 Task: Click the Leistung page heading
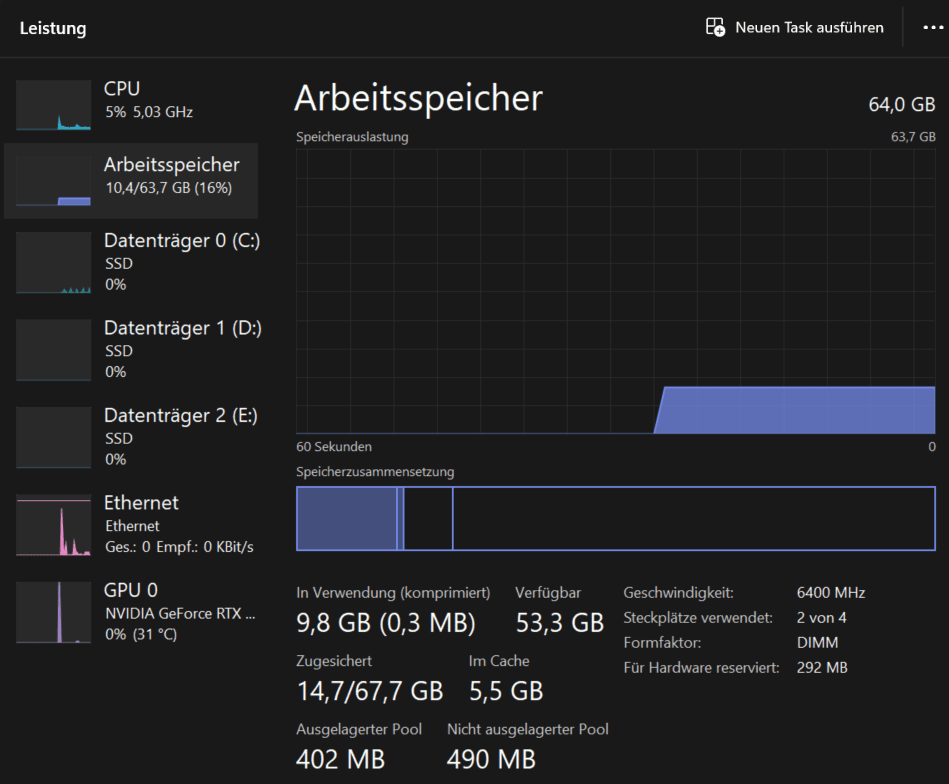coord(53,28)
